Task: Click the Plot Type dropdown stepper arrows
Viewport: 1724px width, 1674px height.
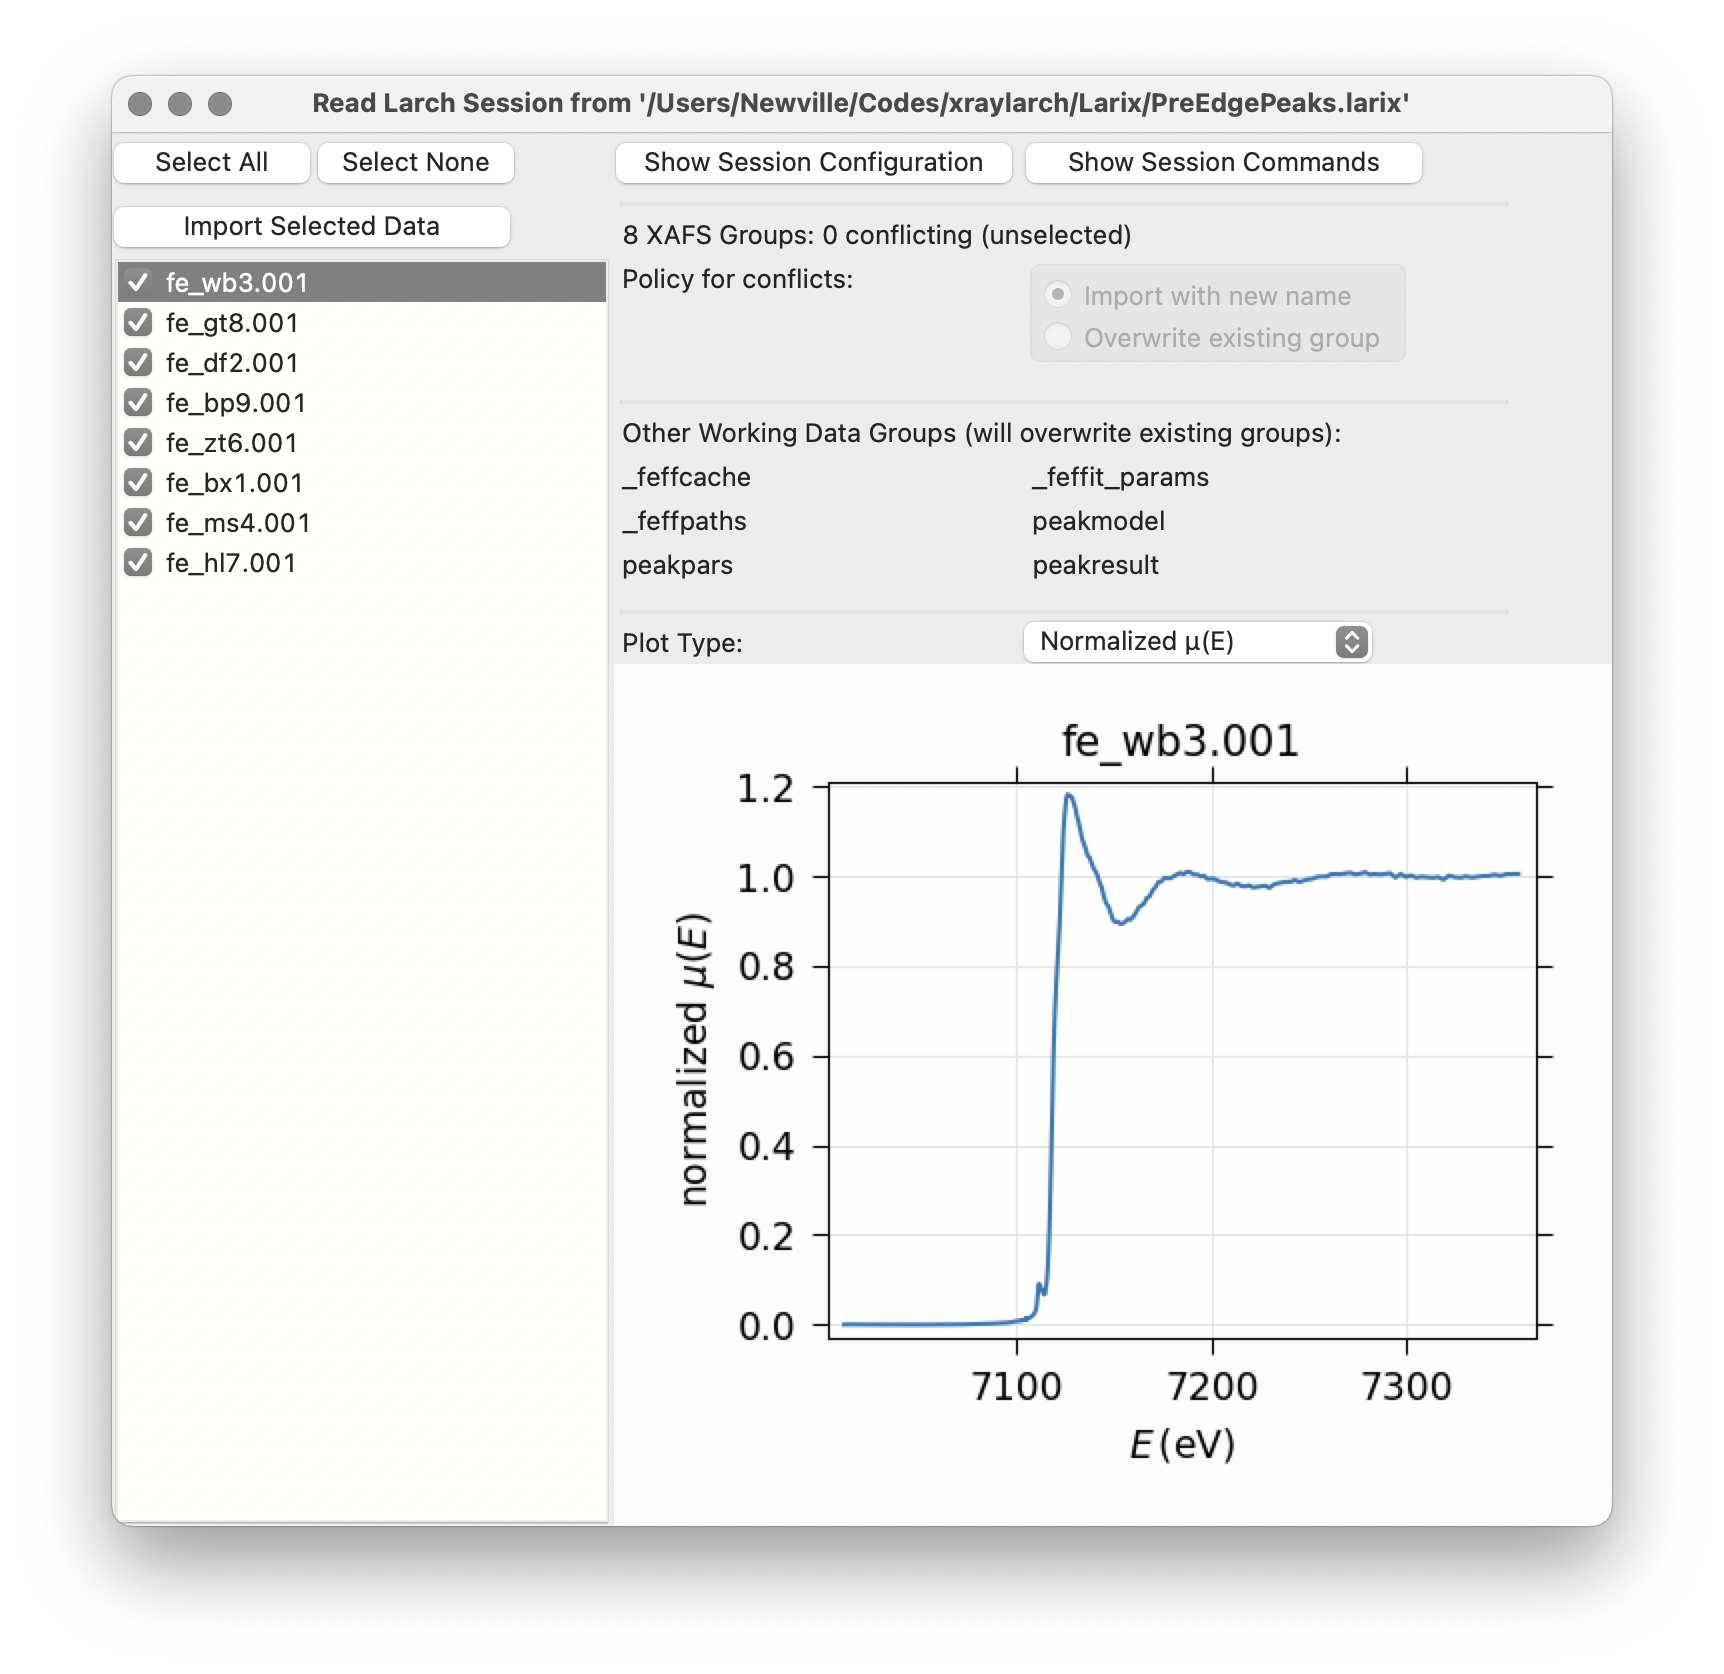Action: (1351, 642)
